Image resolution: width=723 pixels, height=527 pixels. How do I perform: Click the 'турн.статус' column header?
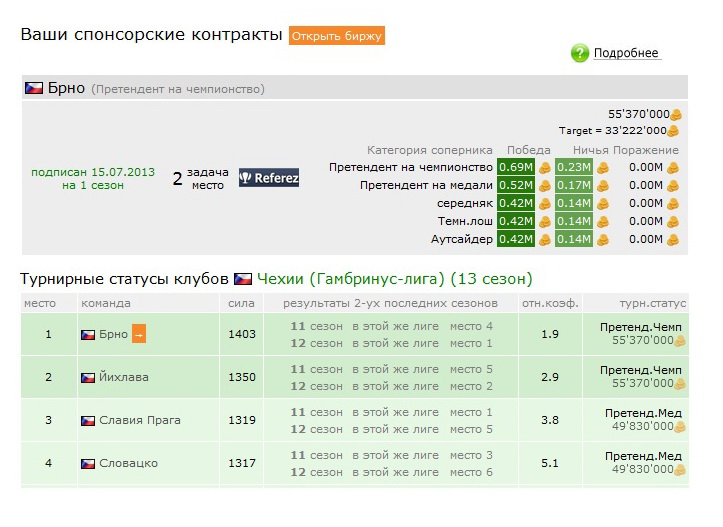(x=652, y=303)
